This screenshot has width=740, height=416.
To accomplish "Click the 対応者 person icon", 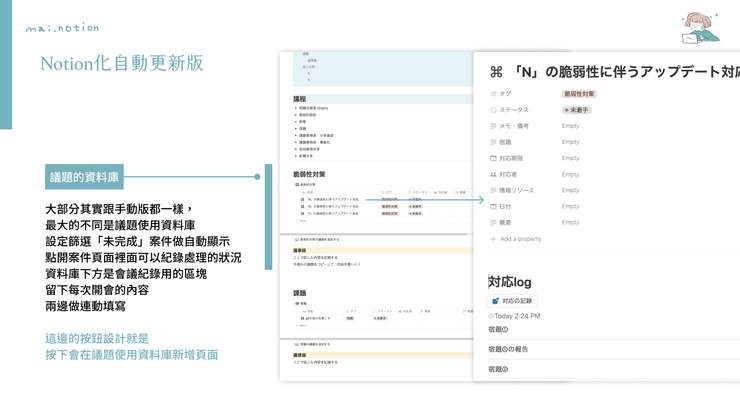I will [x=493, y=174].
